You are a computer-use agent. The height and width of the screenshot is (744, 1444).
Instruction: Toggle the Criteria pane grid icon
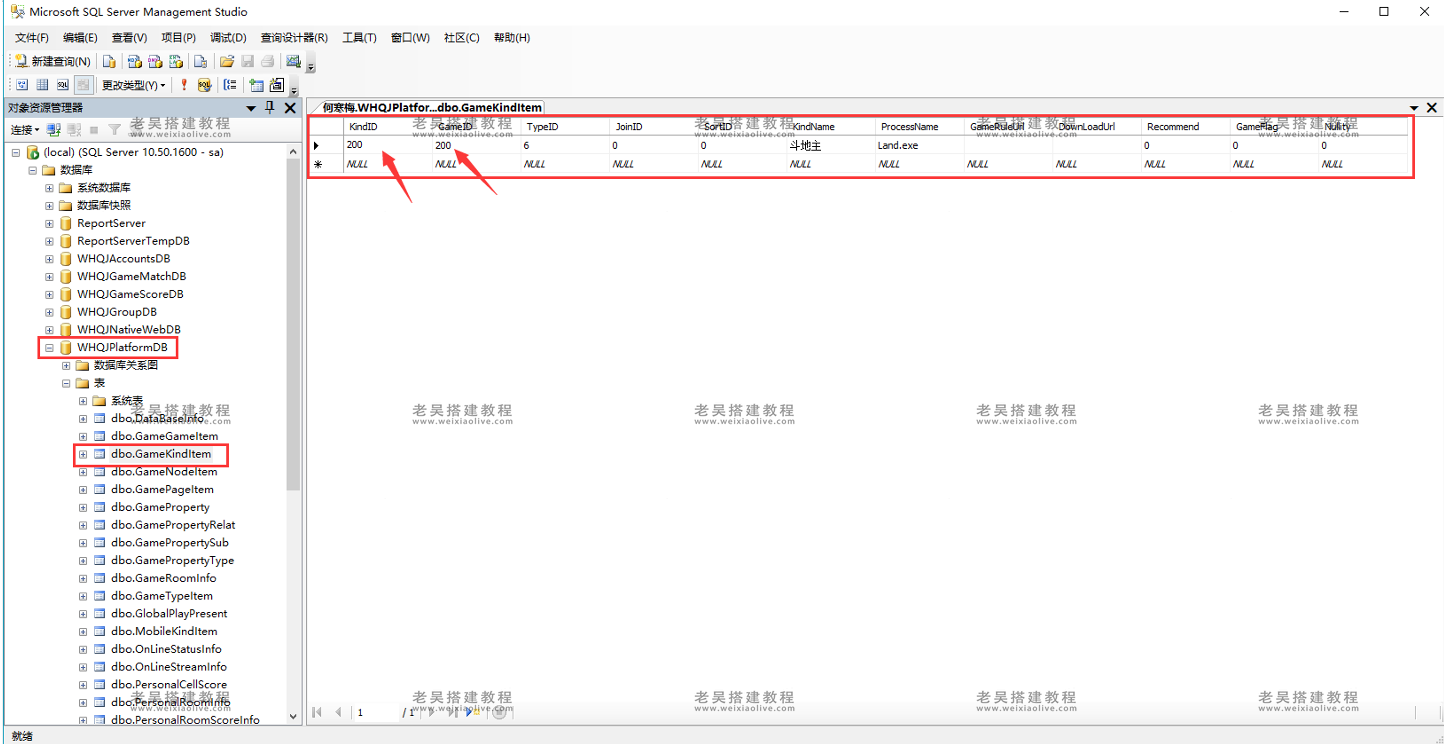(42, 85)
